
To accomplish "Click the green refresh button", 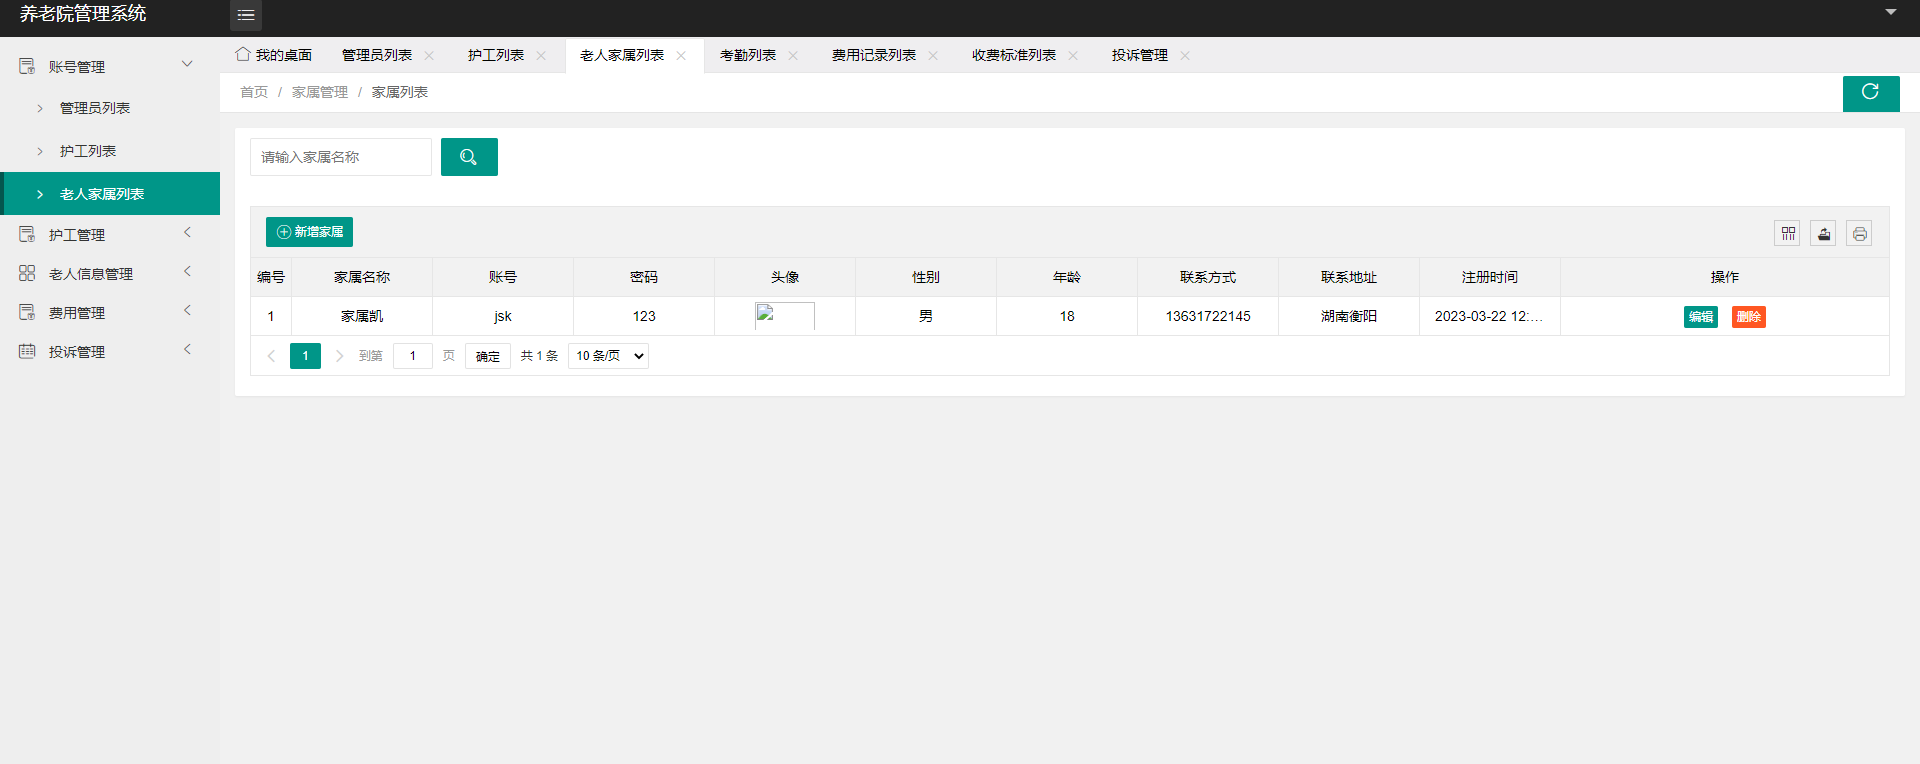I will click(x=1871, y=93).
